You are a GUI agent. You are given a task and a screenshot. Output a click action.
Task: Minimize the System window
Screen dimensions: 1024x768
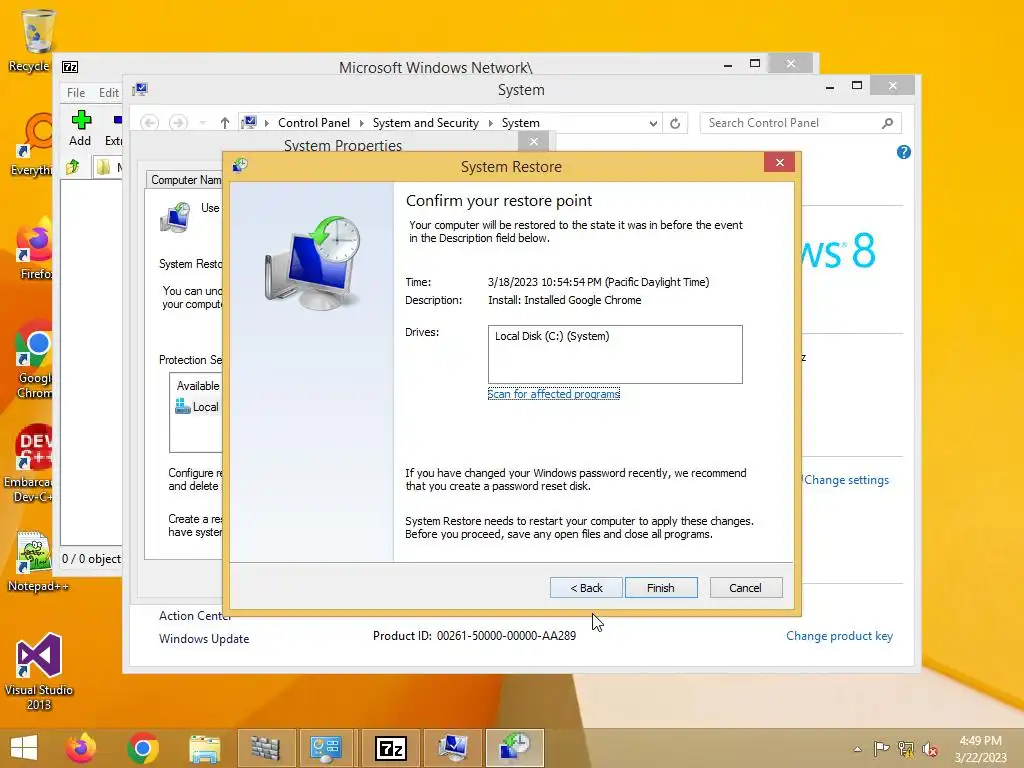(x=829, y=86)
